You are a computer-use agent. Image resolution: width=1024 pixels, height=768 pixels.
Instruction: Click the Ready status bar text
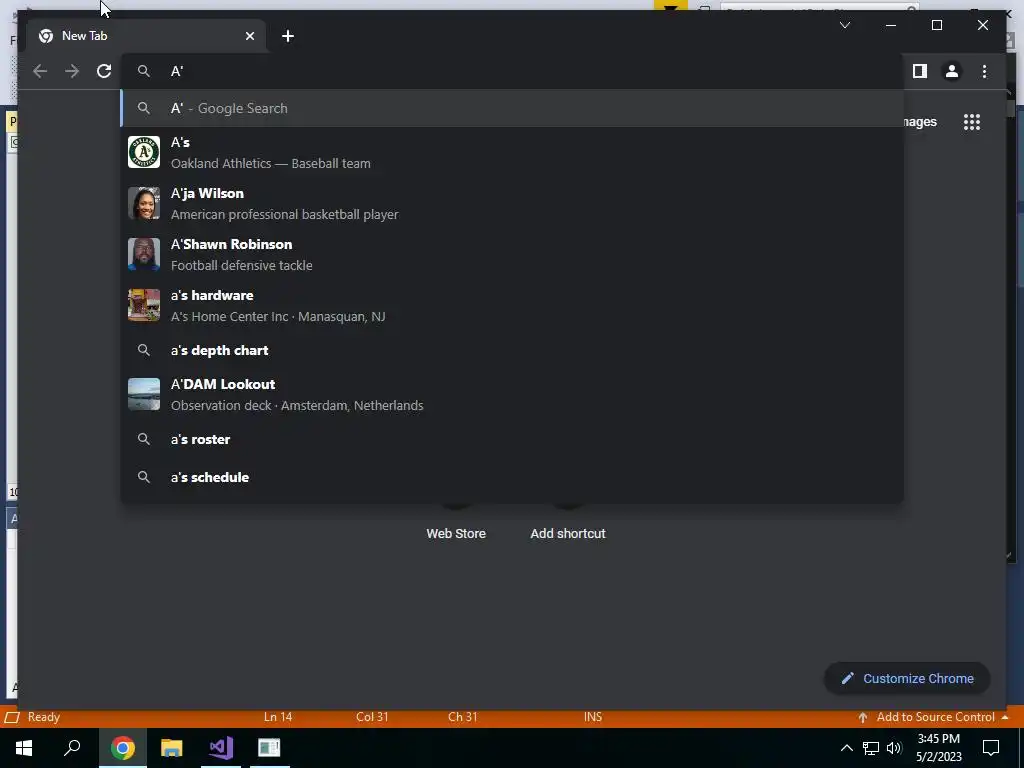point(44,717)
